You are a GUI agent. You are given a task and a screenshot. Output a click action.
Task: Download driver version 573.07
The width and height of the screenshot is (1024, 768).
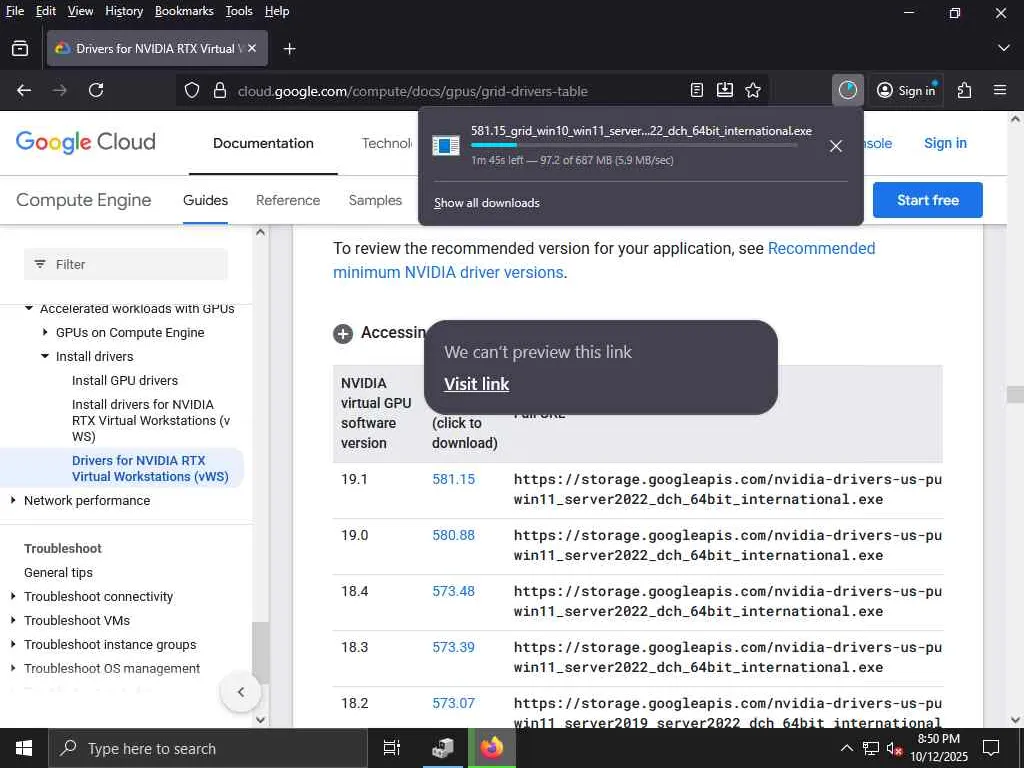[453, 704]
